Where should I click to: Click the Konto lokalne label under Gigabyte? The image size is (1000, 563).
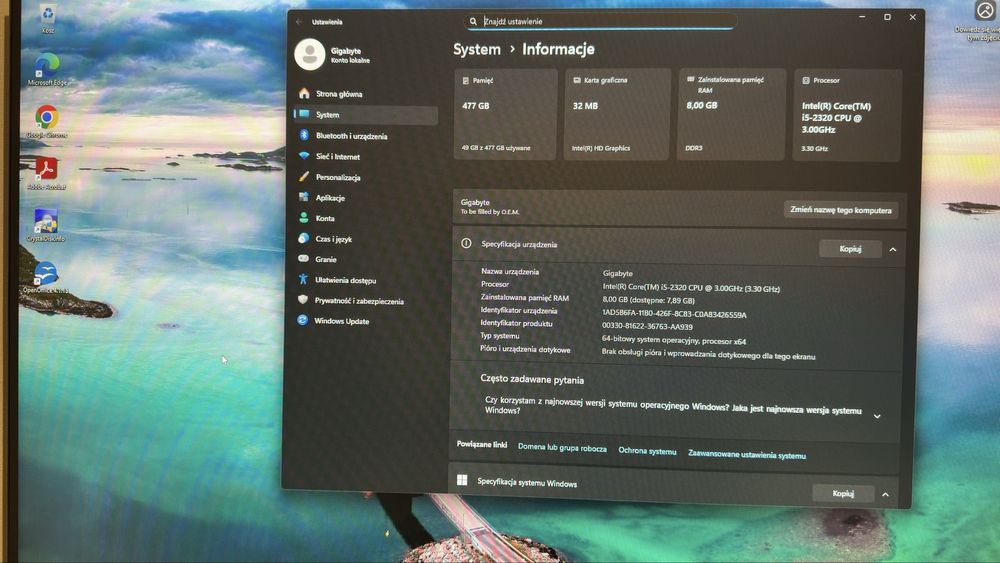click(x=350, y=61)
